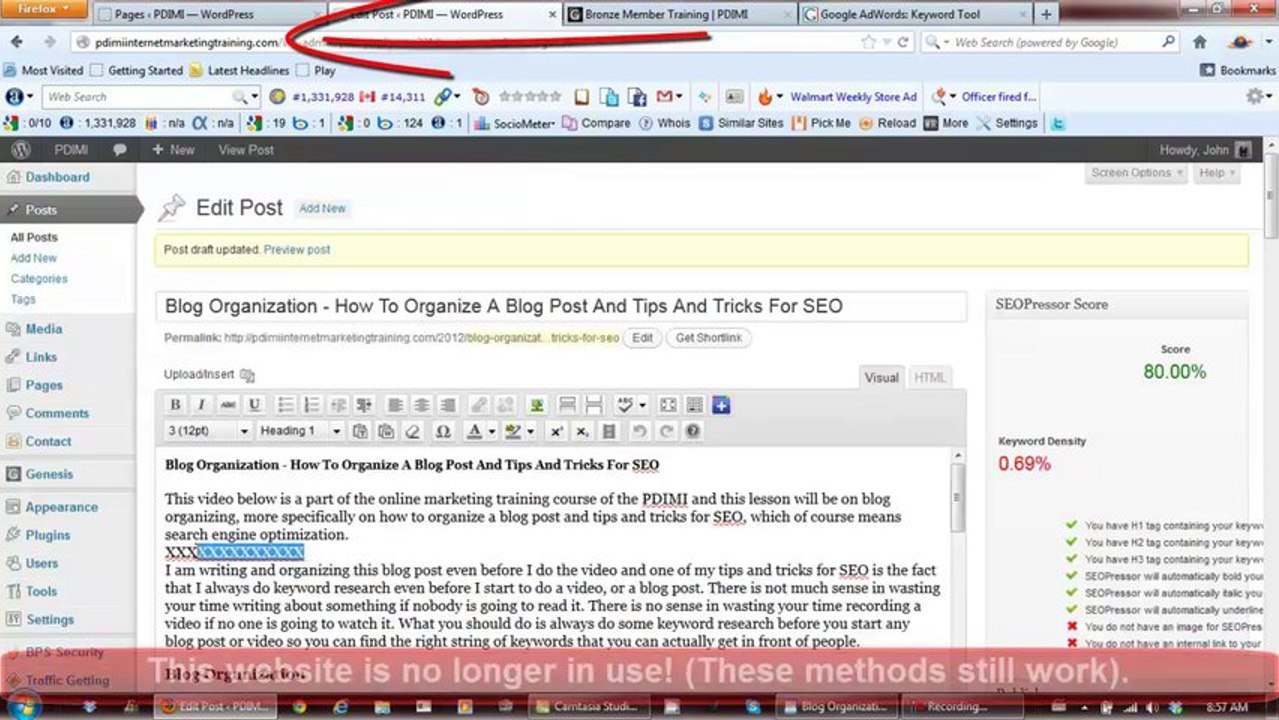Apply superscript formatting
This screenshot has width=1279, height=720.
click(557, 431)
